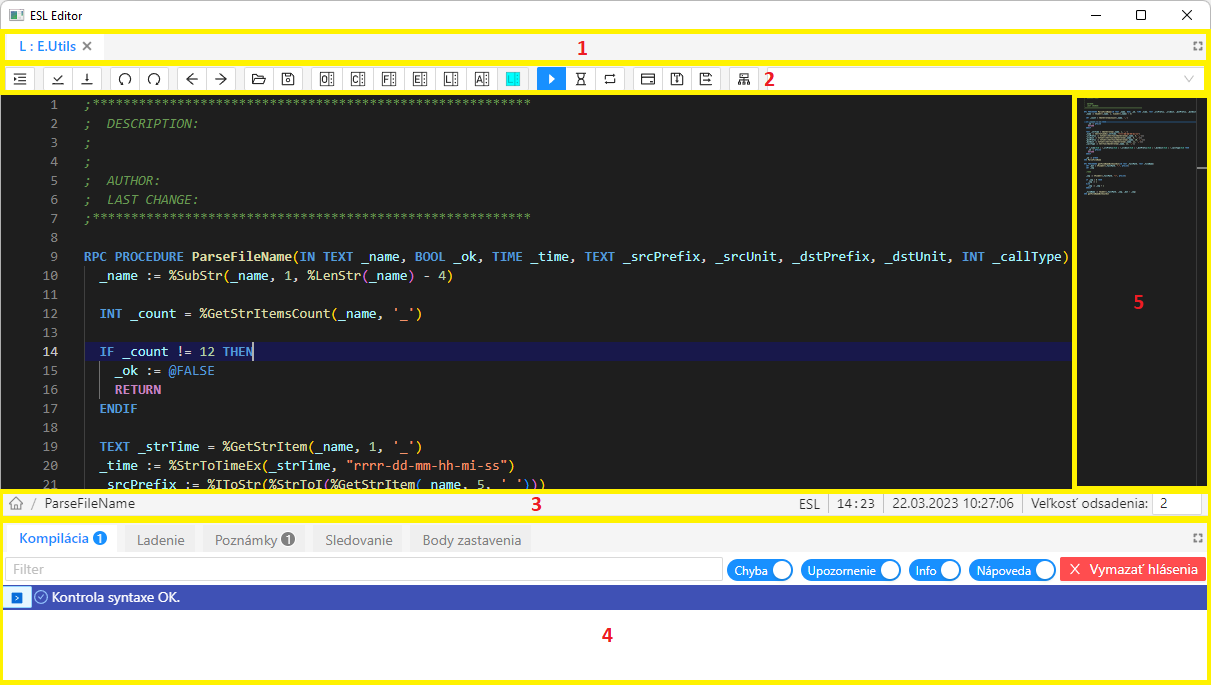Click the Vymazať hlásenia button
The height and width of the screenshot is (685, 1211).
pos(1132,570)
